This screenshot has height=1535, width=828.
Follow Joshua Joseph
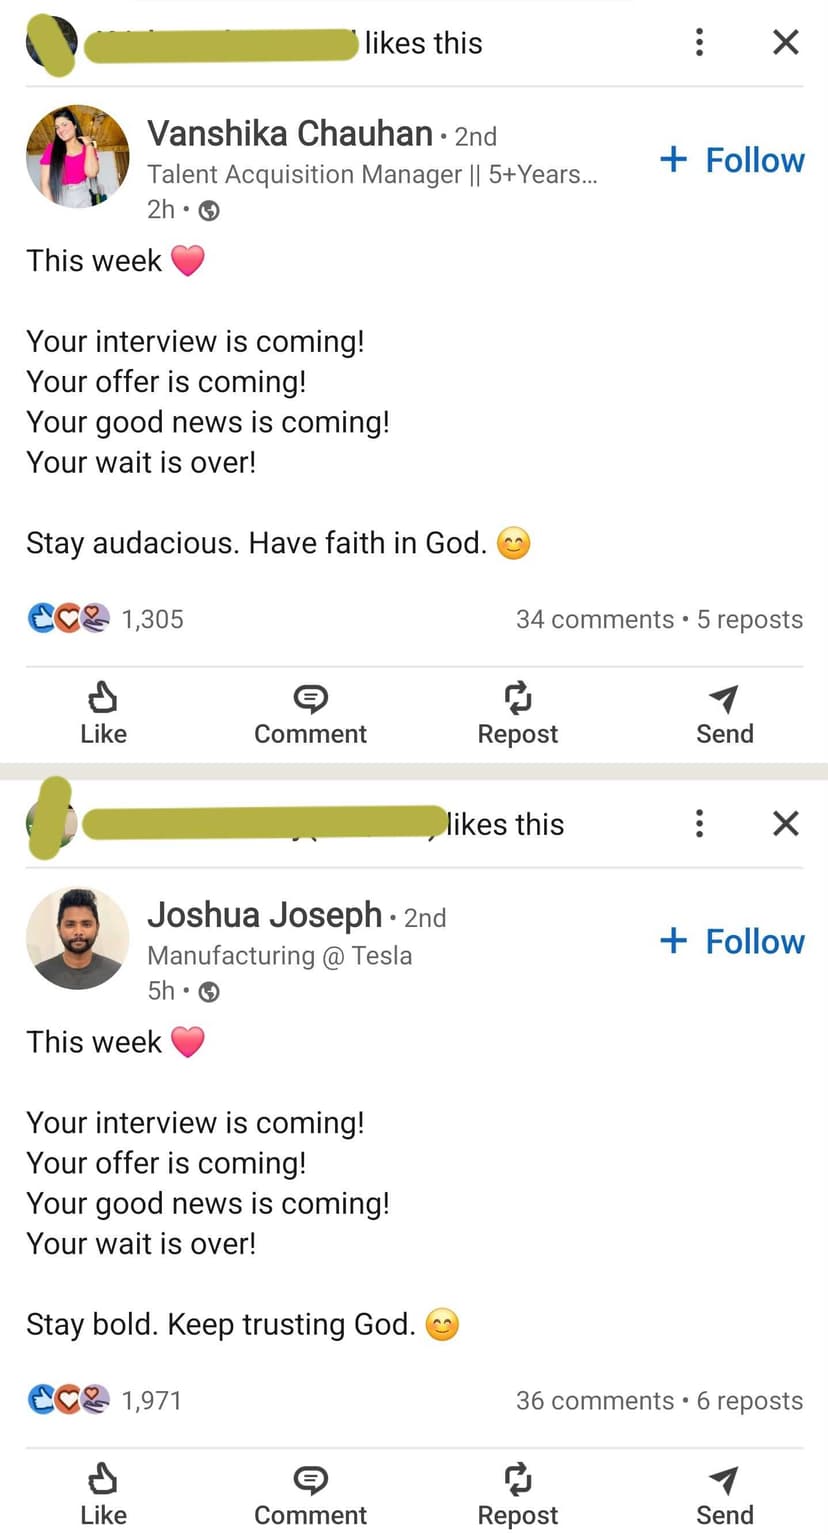(x=732, y=941)
